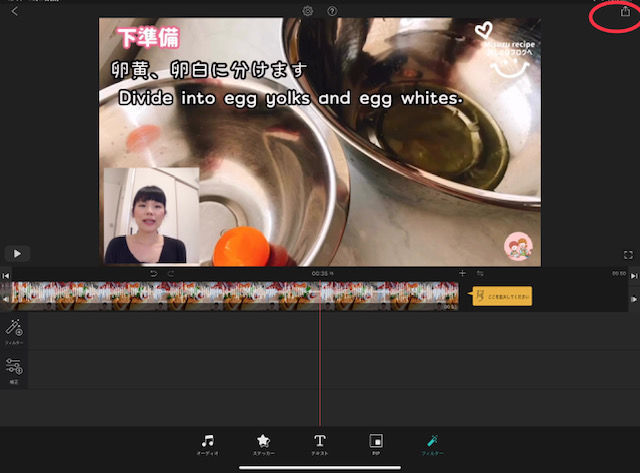Open the settings gear icon

[x=308, y=11]
